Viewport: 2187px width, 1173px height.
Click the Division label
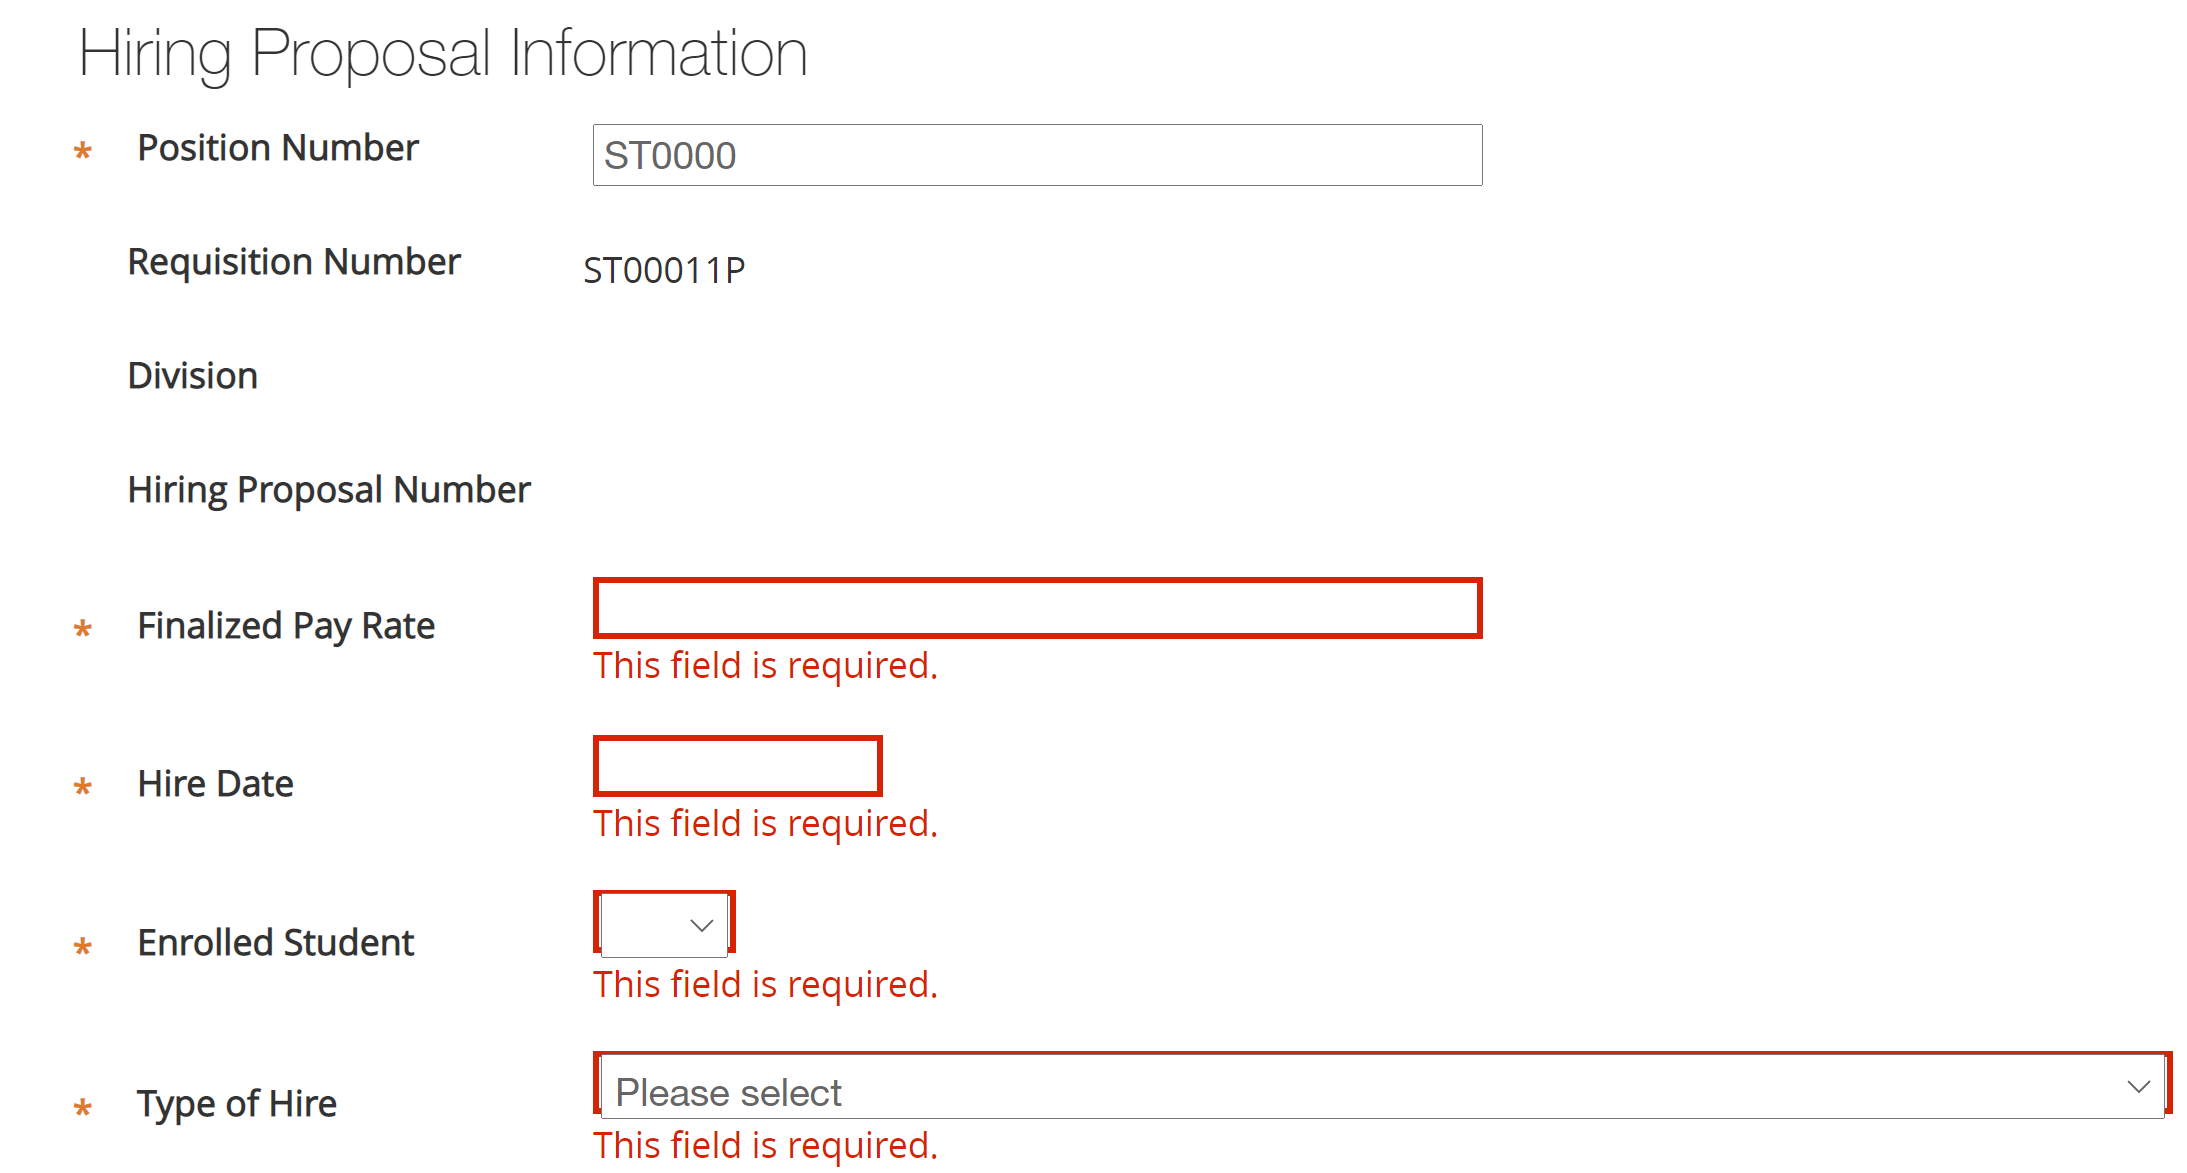pyautogui.click(x=193, y=376)
